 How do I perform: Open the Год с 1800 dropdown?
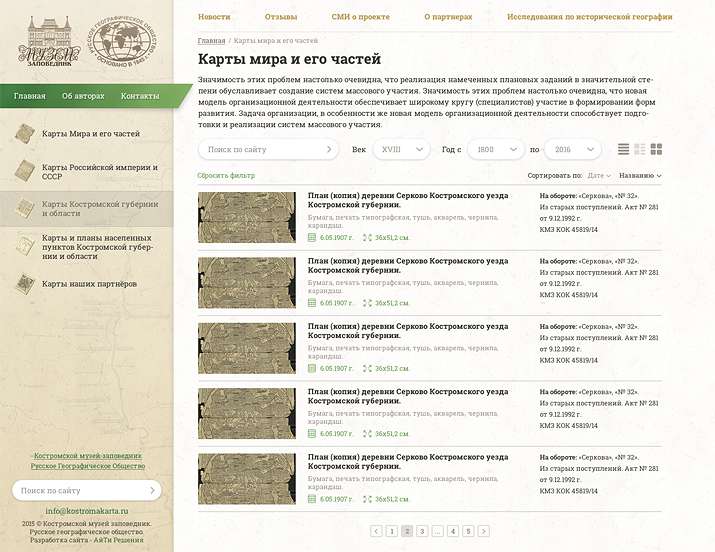click(496, 149)
